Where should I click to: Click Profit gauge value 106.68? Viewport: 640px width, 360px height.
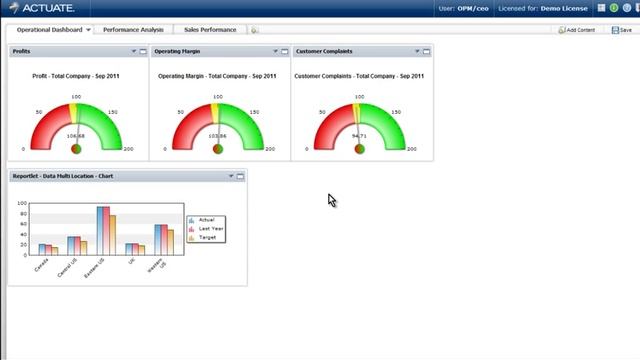click(76, 136)
